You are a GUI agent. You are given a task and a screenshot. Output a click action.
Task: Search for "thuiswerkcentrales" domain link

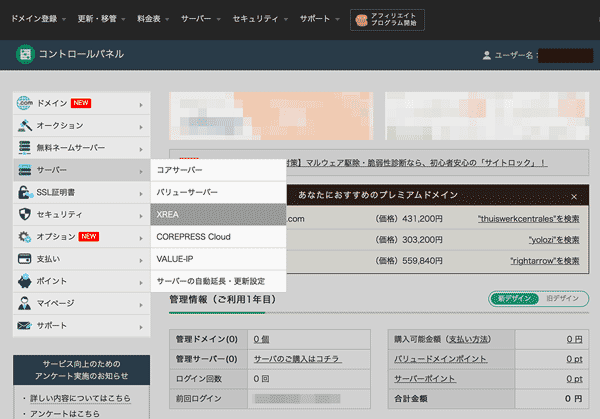tap(528, 219)
